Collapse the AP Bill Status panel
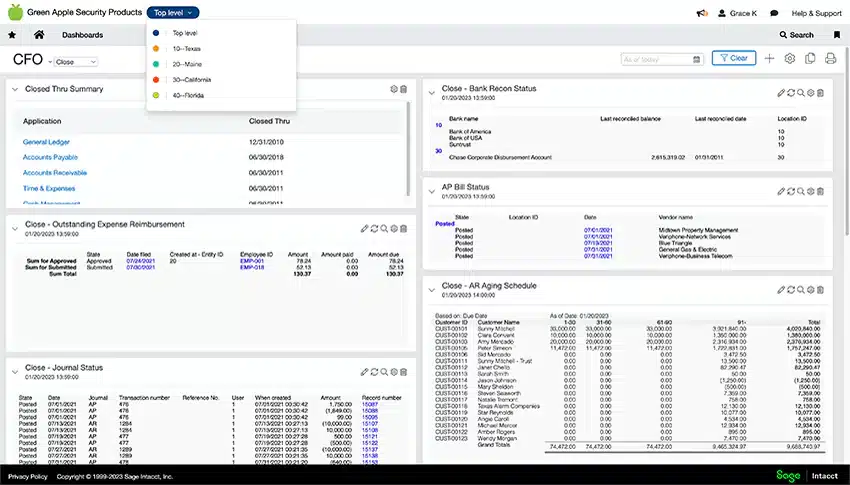 pyautogui.click(x=432, y=191)
